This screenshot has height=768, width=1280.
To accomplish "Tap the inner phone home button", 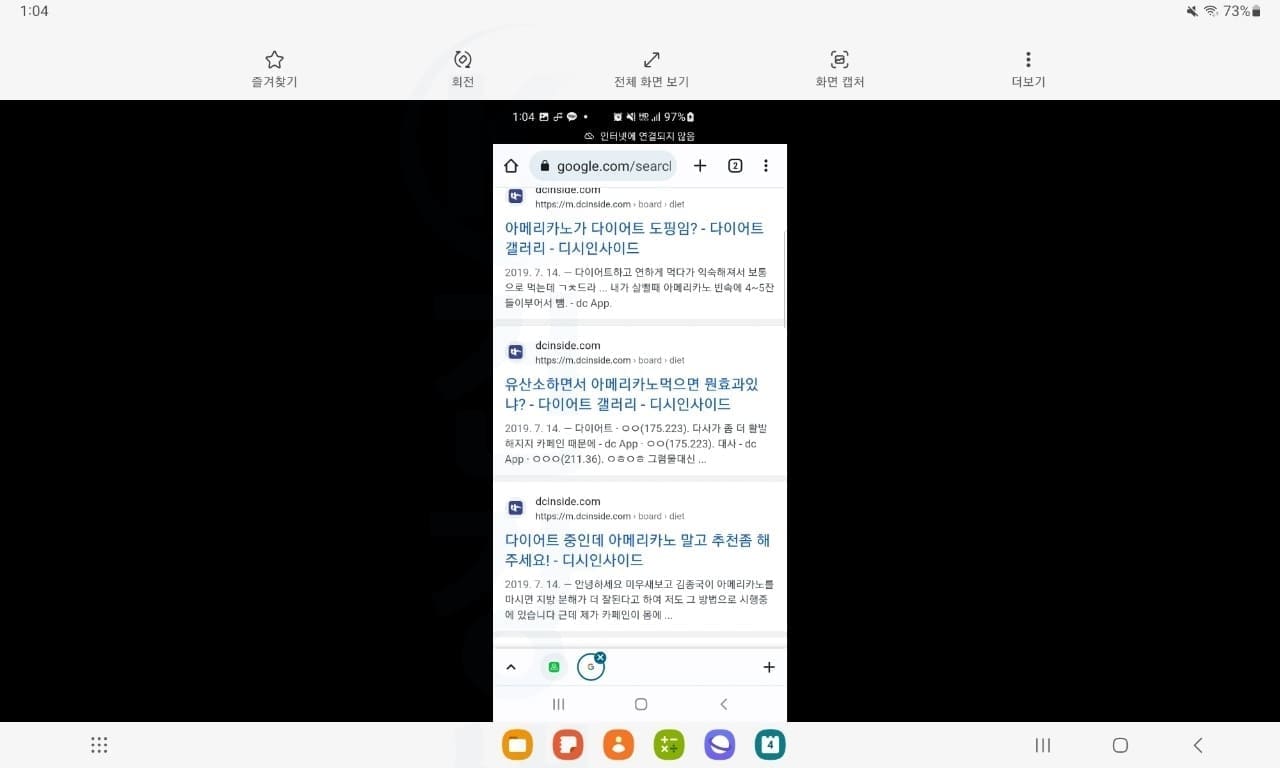I will 641,704.
